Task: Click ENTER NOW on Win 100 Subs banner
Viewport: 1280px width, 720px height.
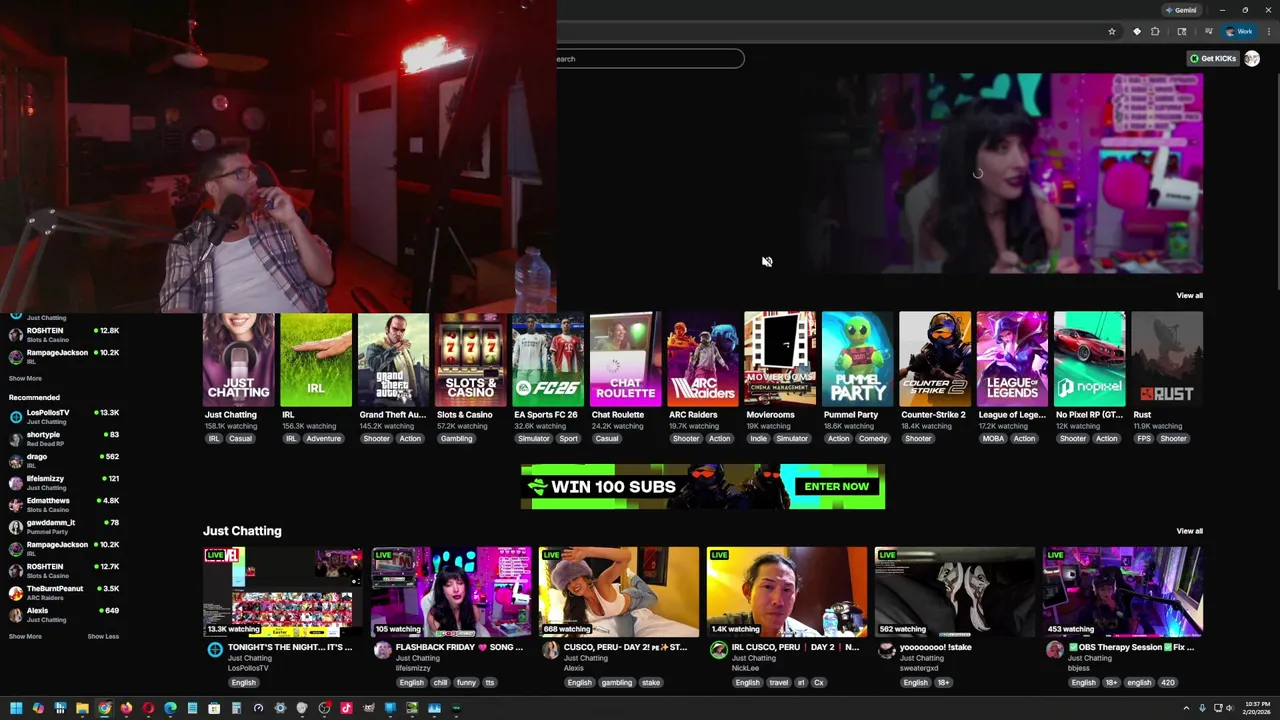Action: [x=836, y=487]
